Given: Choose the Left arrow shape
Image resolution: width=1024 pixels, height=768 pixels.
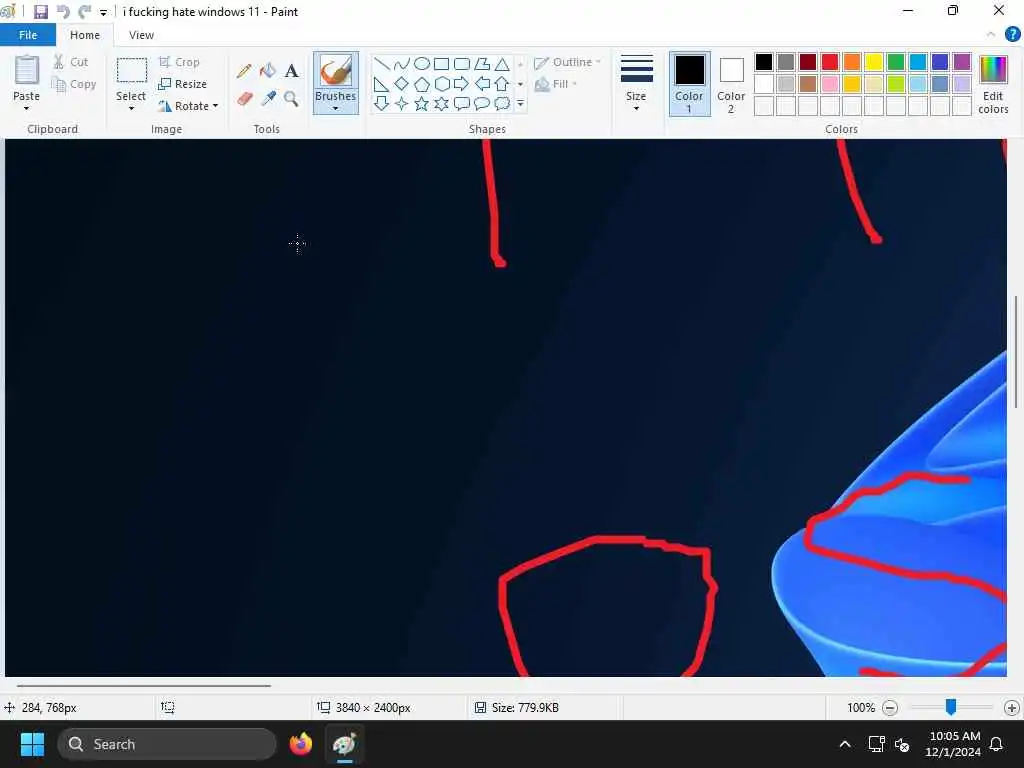Looking at the screenshot, I should [482, 84].
